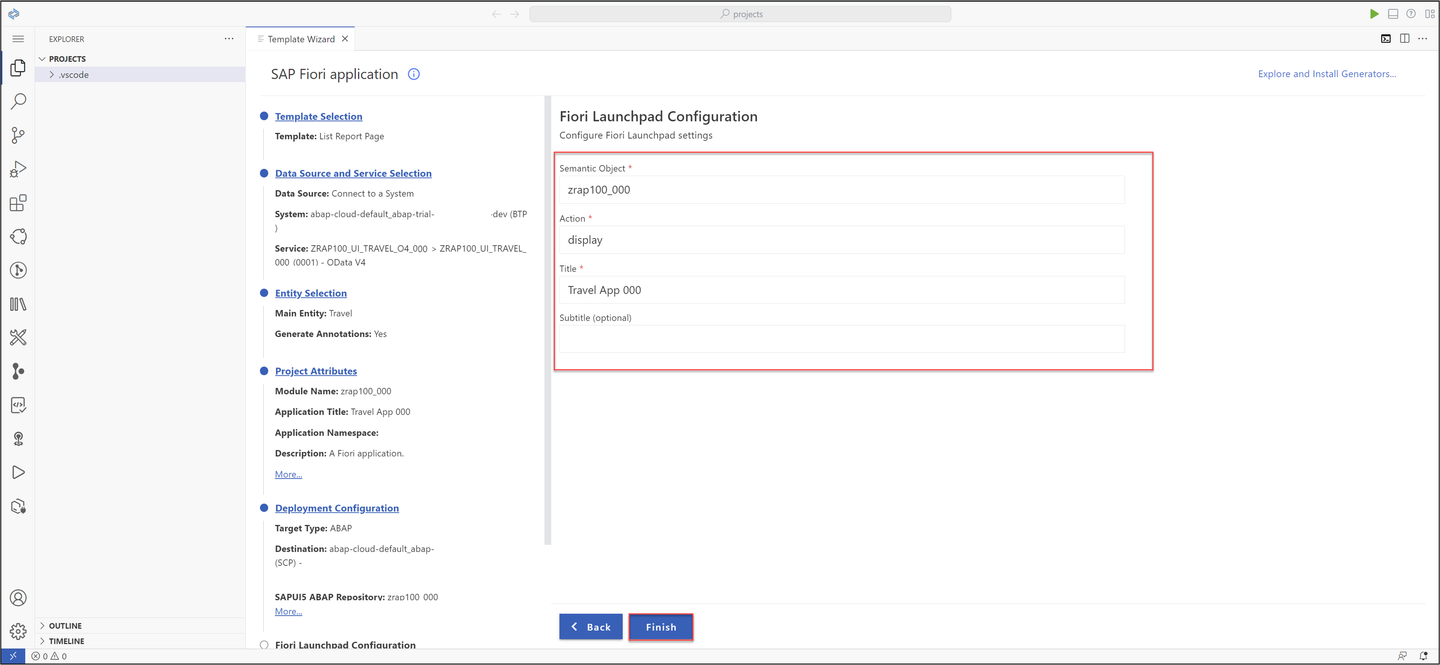Click the SAP Business Application Studio logo
Viewport: 1440px width, 665px height.
[14, 14]
